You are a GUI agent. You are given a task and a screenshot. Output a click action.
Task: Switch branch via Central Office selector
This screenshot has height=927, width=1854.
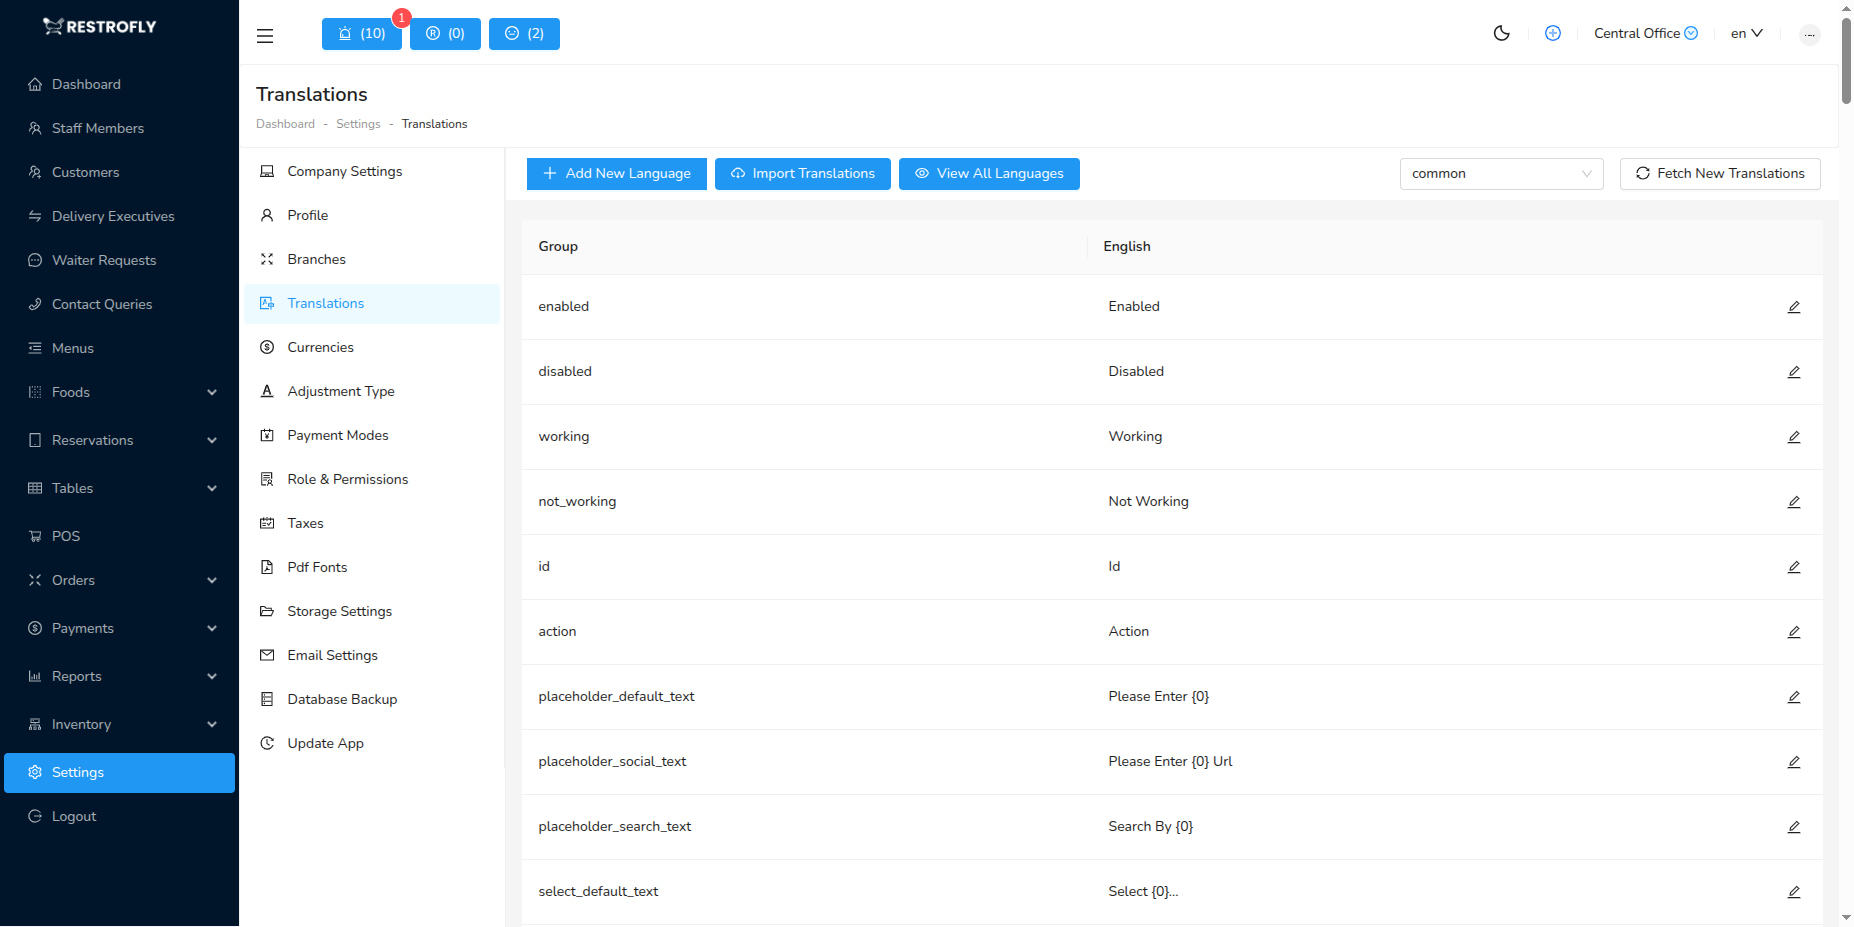pos(1645,33)
